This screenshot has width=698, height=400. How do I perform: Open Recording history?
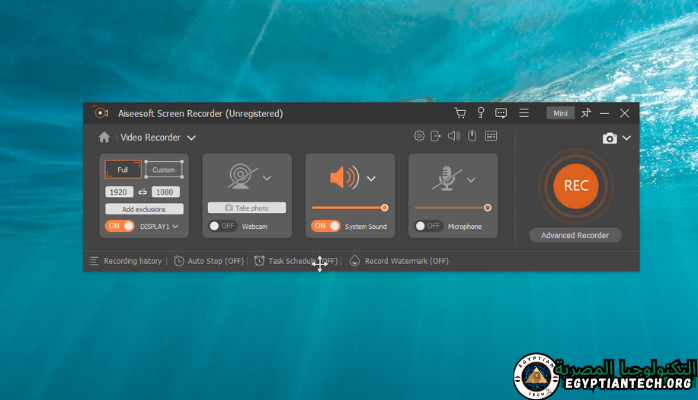point(125,261)
